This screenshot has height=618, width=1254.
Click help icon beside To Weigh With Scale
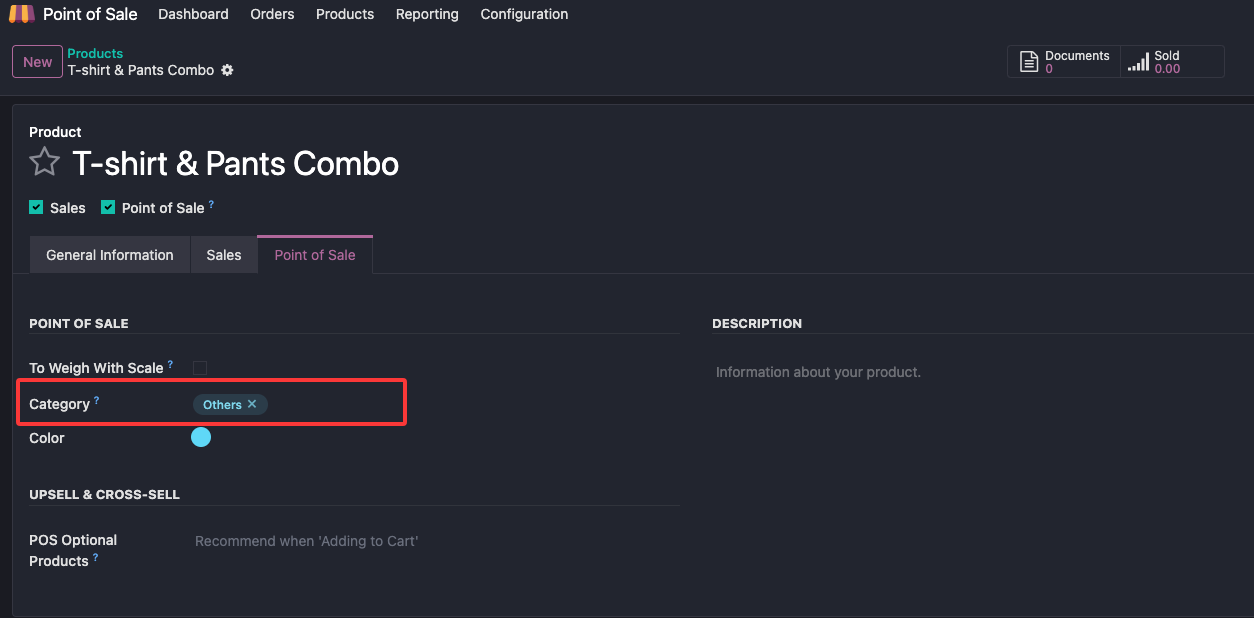170,365
